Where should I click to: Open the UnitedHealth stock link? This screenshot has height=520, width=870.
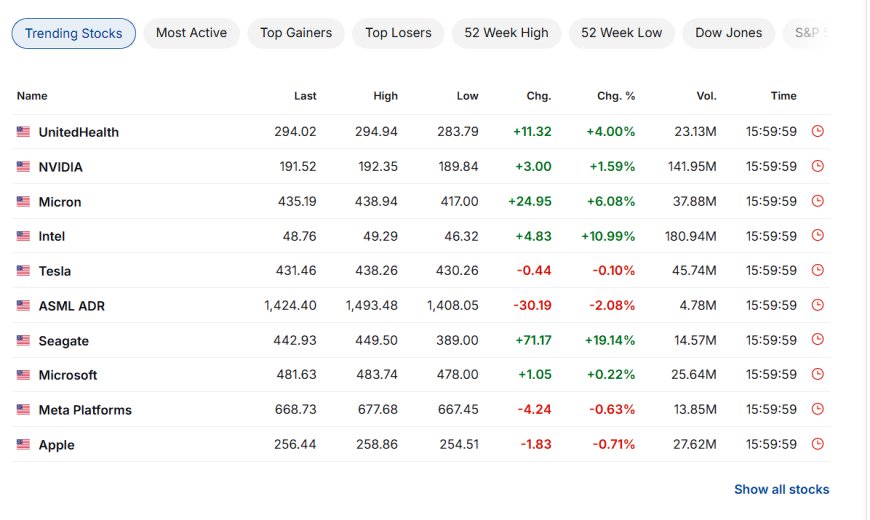click(x=79, y=132)
